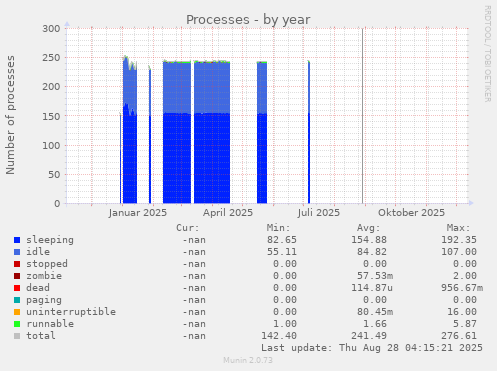The width and height of the screenshot is (497, 371).
Task: Click the 'paging' legend label
Action: (x=44, y=300)
